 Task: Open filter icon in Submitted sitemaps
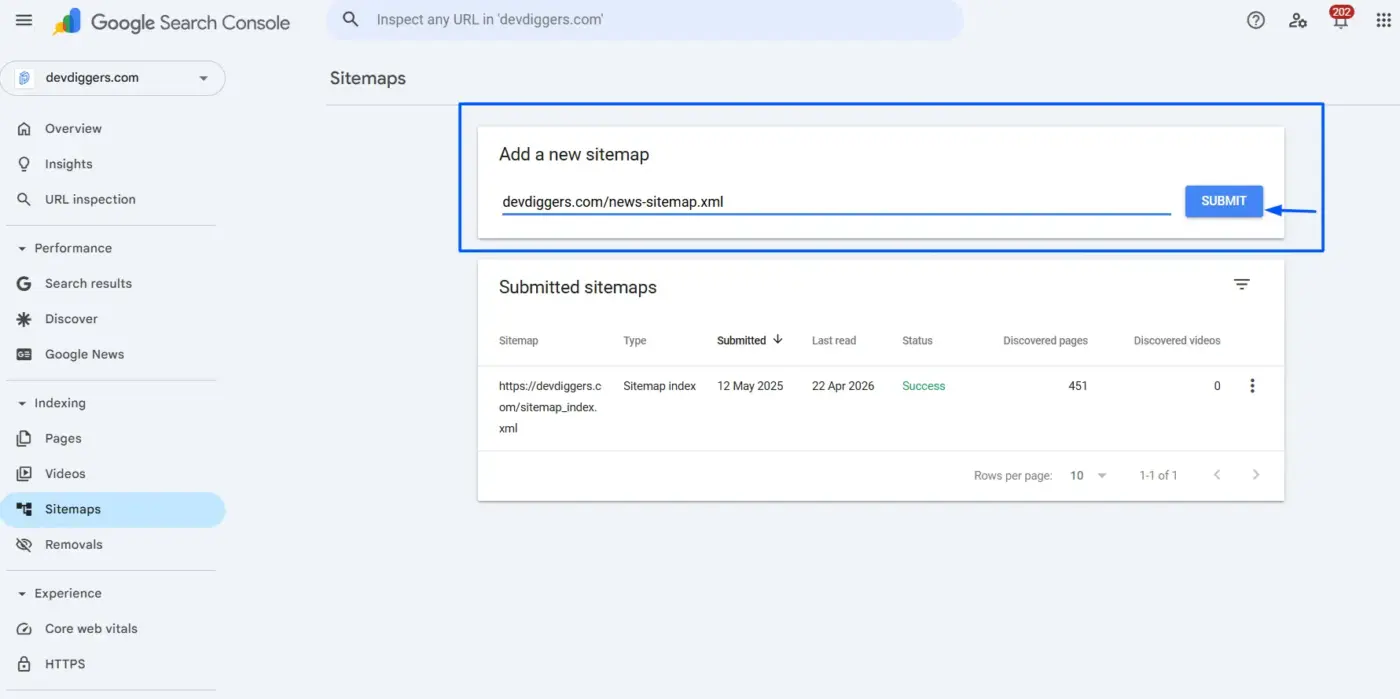[x=1242, y=285]
